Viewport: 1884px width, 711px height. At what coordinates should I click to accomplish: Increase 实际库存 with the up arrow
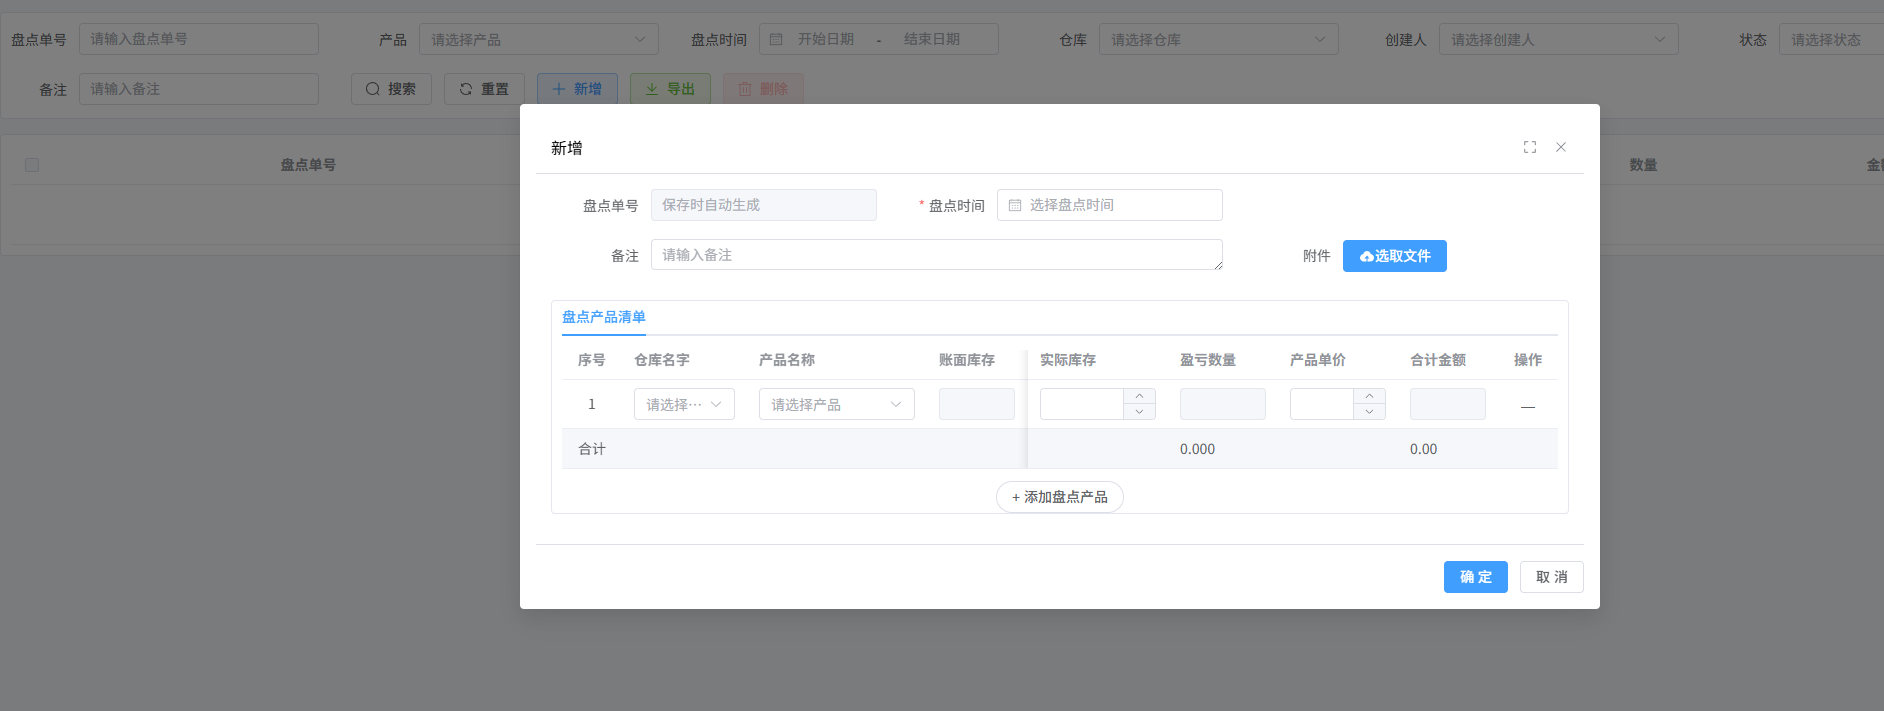1139,396
